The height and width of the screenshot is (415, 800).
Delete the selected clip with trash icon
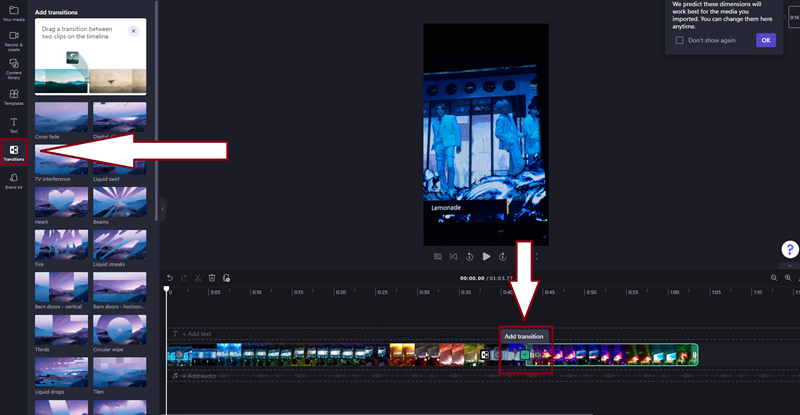(x=212, y=278)
